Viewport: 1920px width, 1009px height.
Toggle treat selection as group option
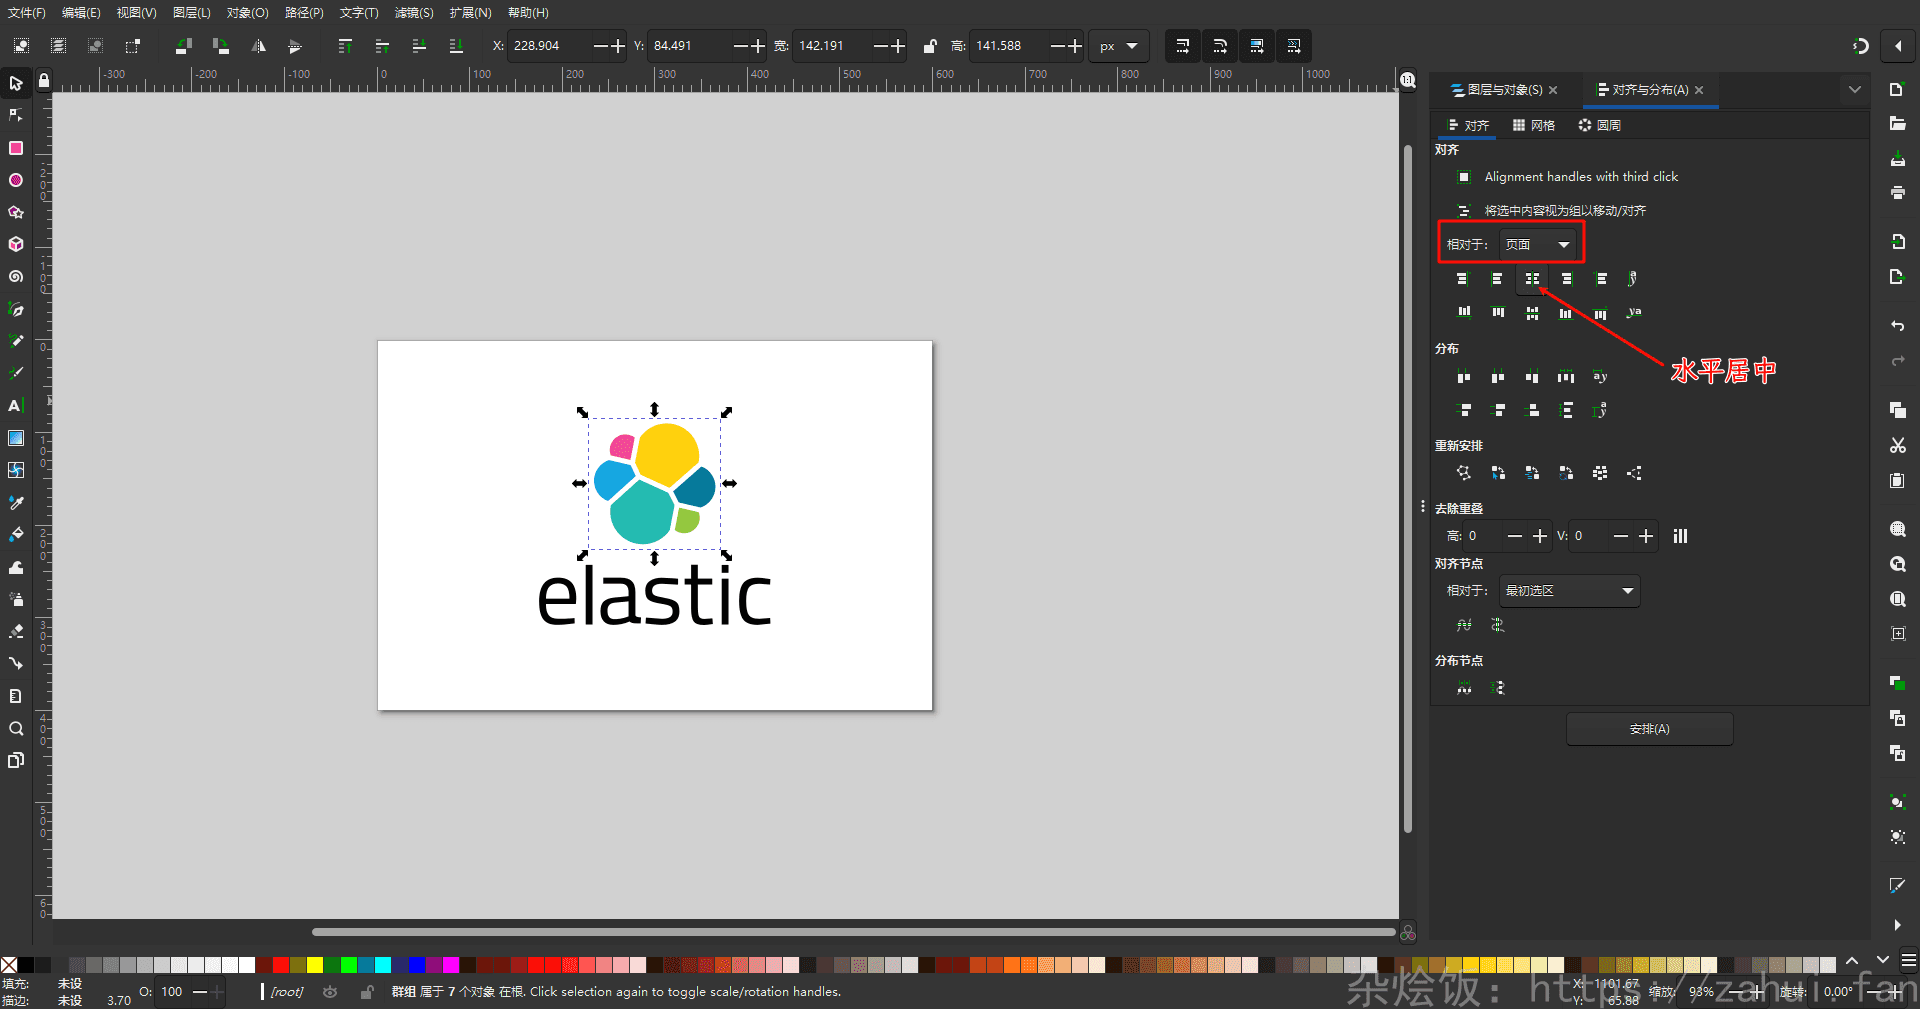click(x=1464, y=211)
